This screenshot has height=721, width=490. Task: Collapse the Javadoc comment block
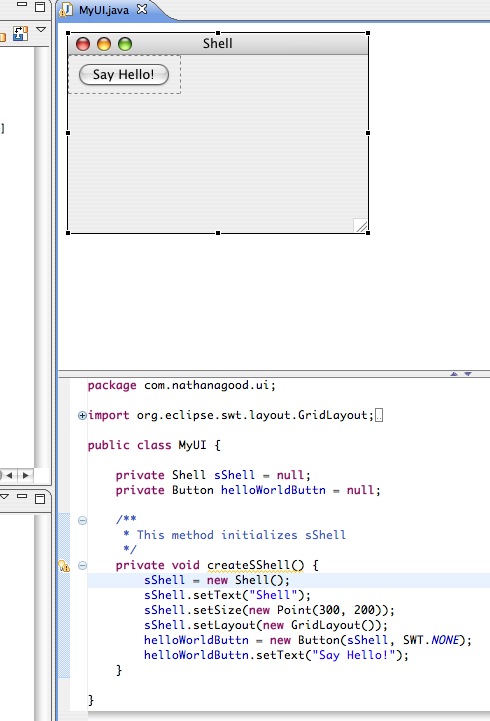point(82,520)
